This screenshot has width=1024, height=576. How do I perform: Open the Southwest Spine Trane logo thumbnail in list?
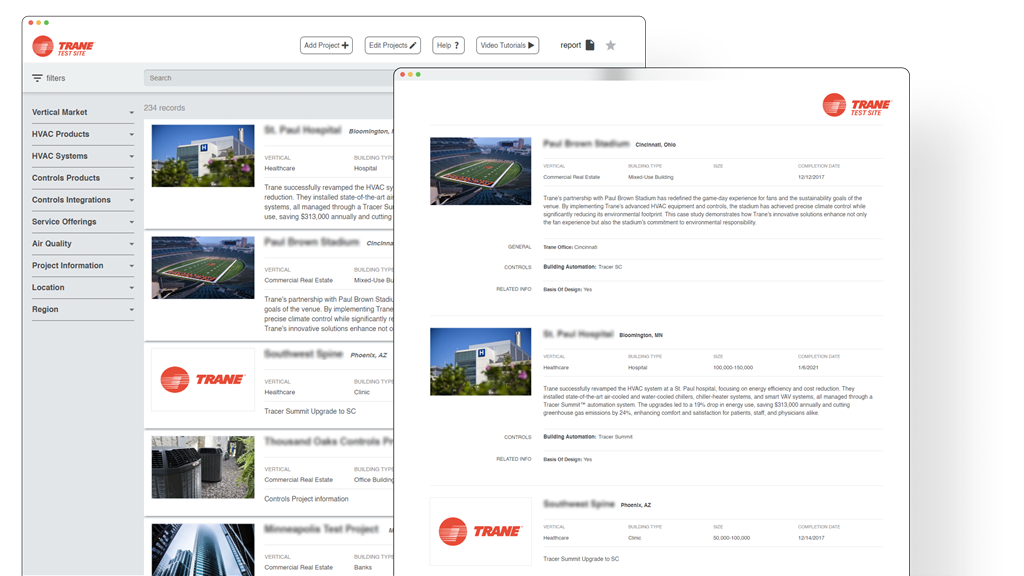(203, 379)
